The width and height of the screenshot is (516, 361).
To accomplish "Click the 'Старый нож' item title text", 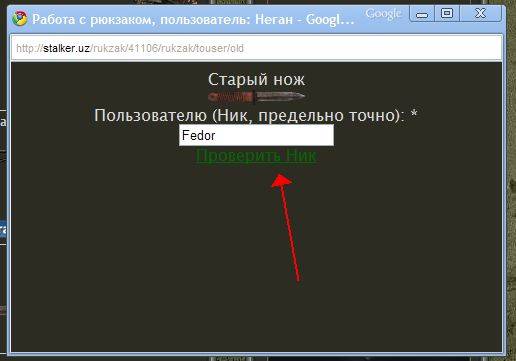I will pos(256,79).
